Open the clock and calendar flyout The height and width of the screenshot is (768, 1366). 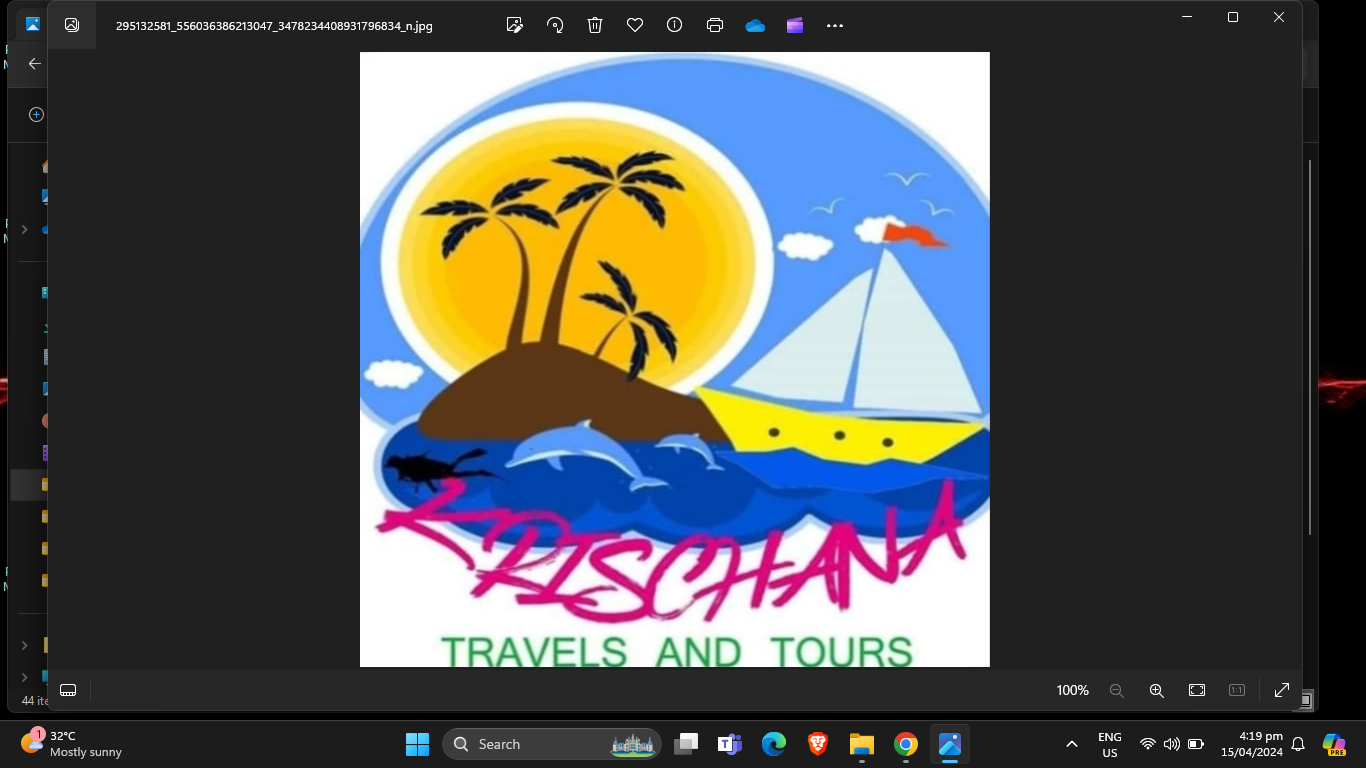[x=1251, y=744]
